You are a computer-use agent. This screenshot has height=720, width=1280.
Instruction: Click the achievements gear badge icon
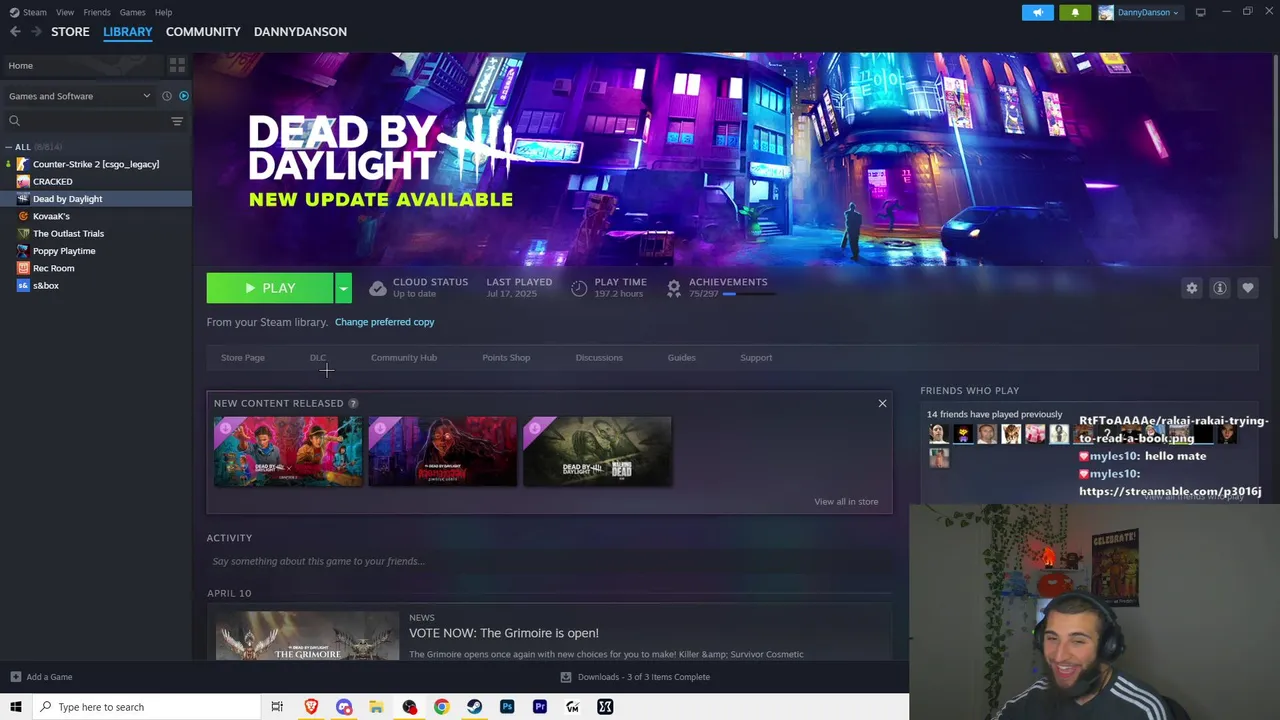tap(674, 288)
